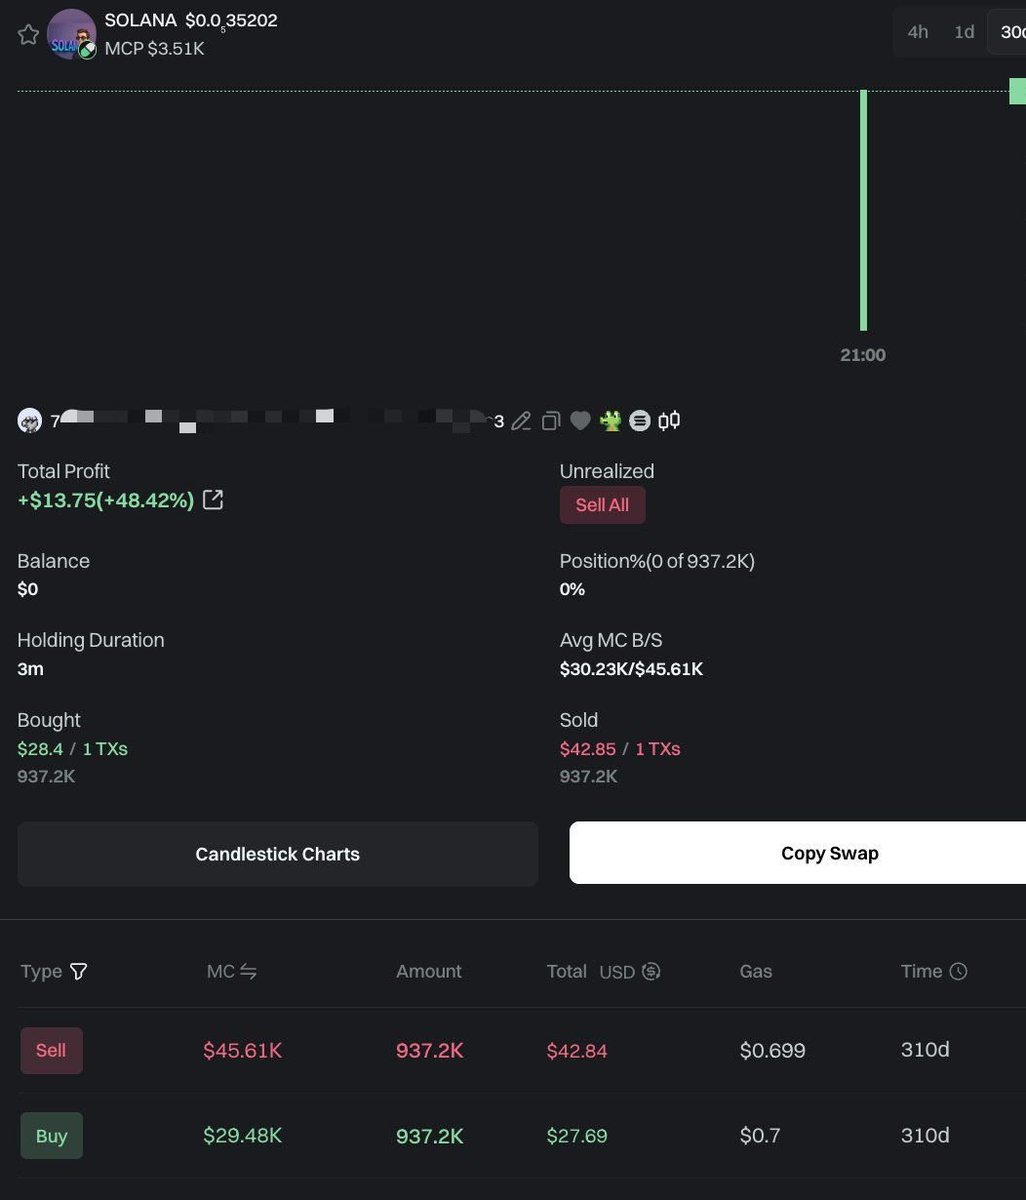Open the SOLANA token avatar
The width and height of the screenshot is (1026, 1200).
72,34
